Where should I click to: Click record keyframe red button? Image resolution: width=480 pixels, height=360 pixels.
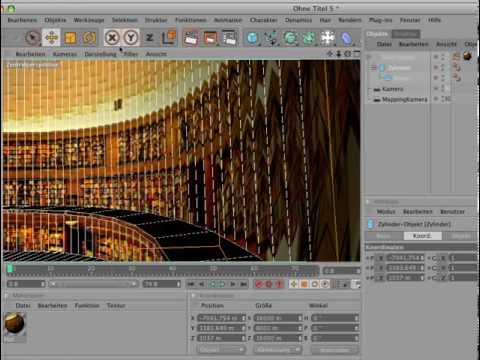(x=259, y=284)
